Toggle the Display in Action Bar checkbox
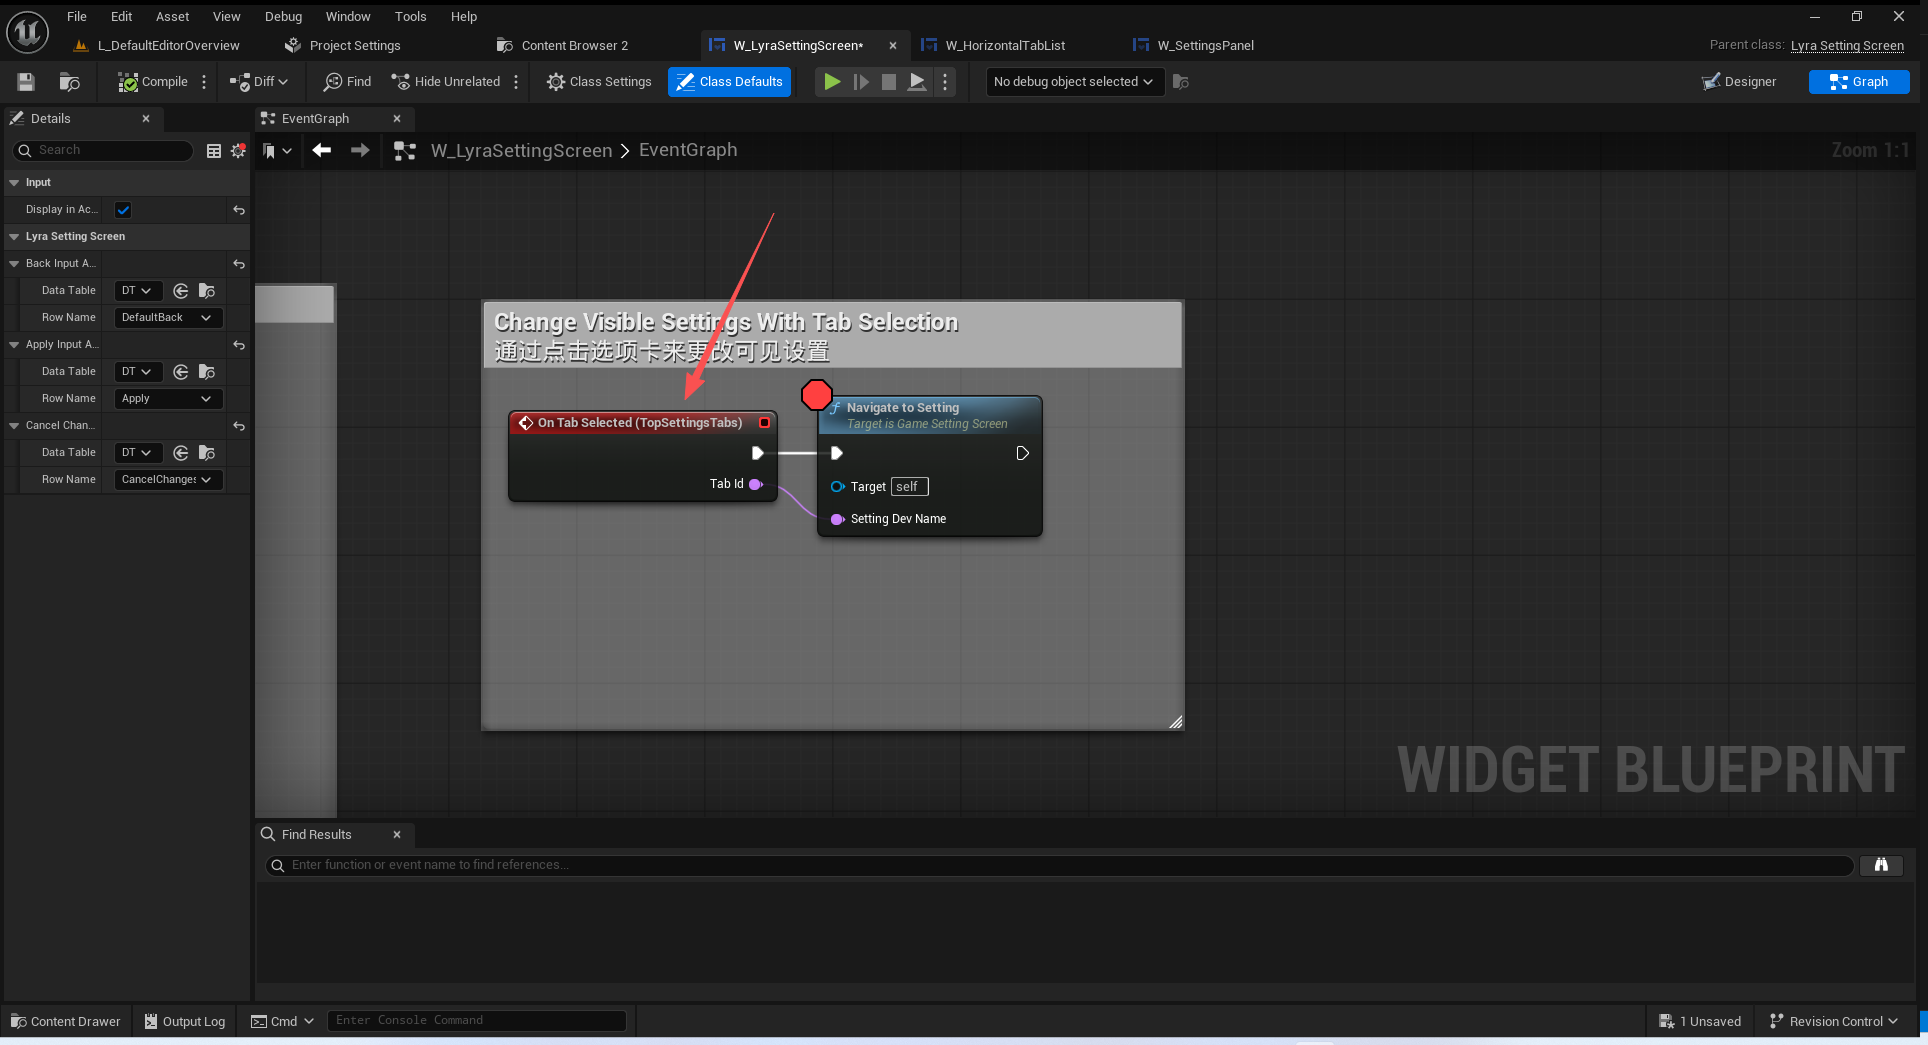Viewport: 1928px width, 1045px height. coord(123,210)
